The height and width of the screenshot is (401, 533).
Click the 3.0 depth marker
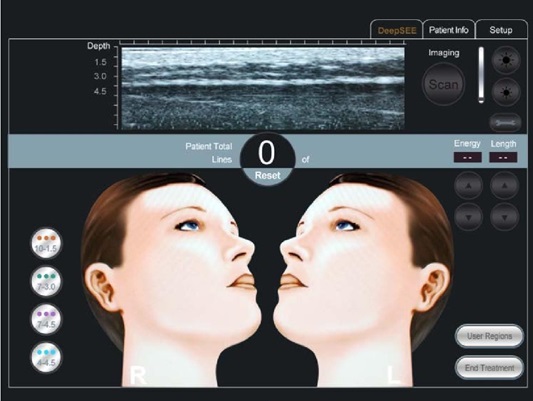tap(100, 76)
